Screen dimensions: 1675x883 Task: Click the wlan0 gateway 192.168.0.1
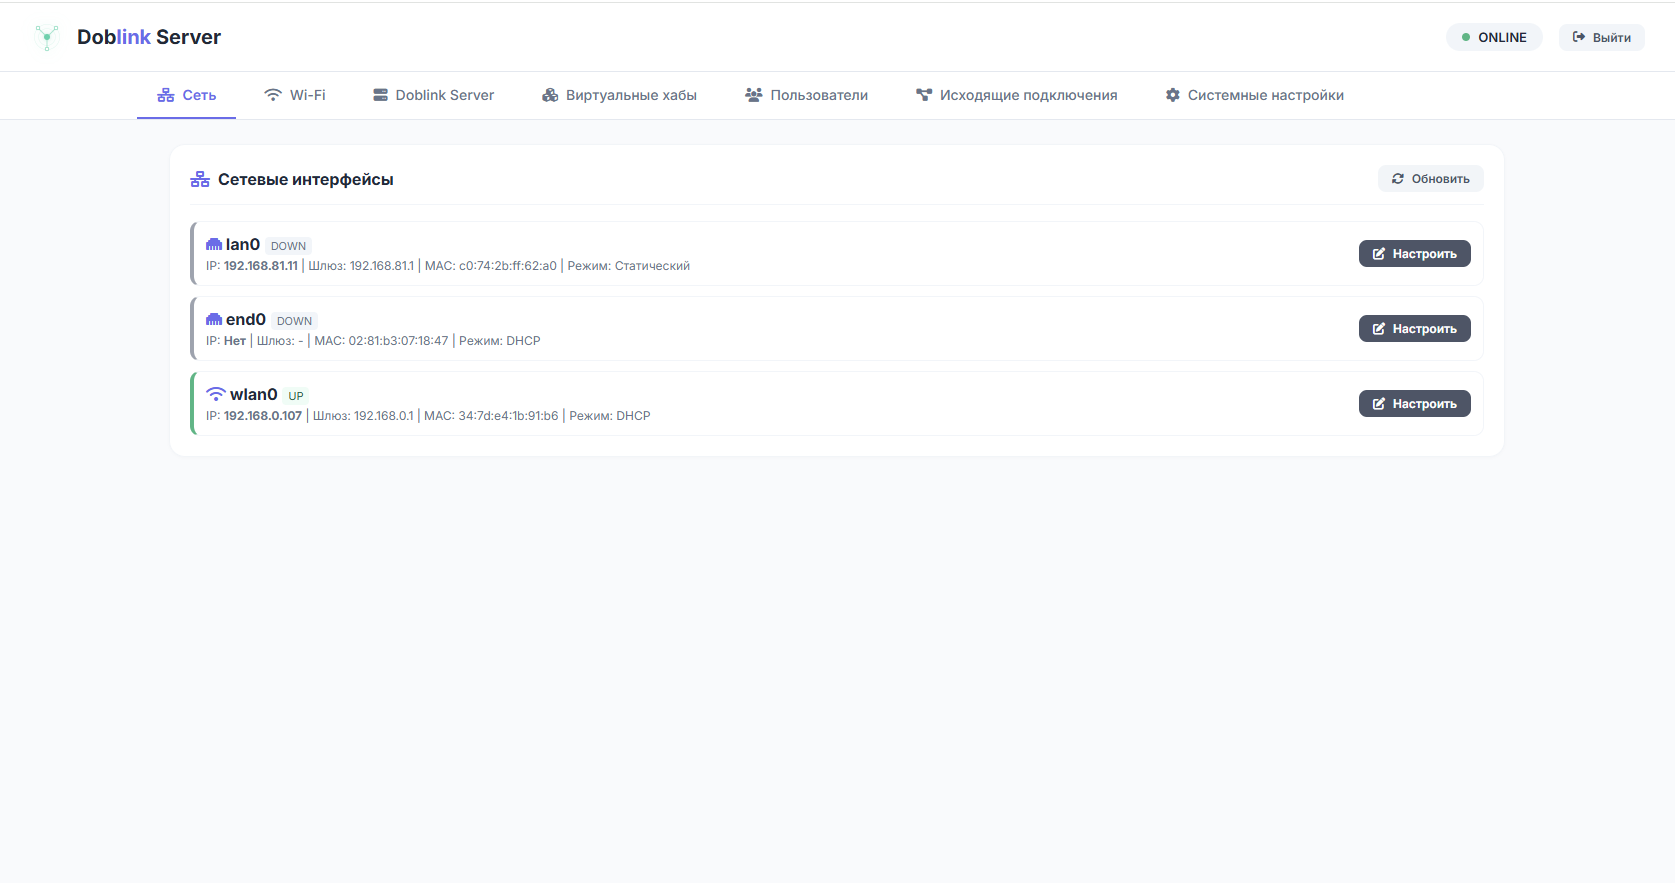tap(384, 416)
